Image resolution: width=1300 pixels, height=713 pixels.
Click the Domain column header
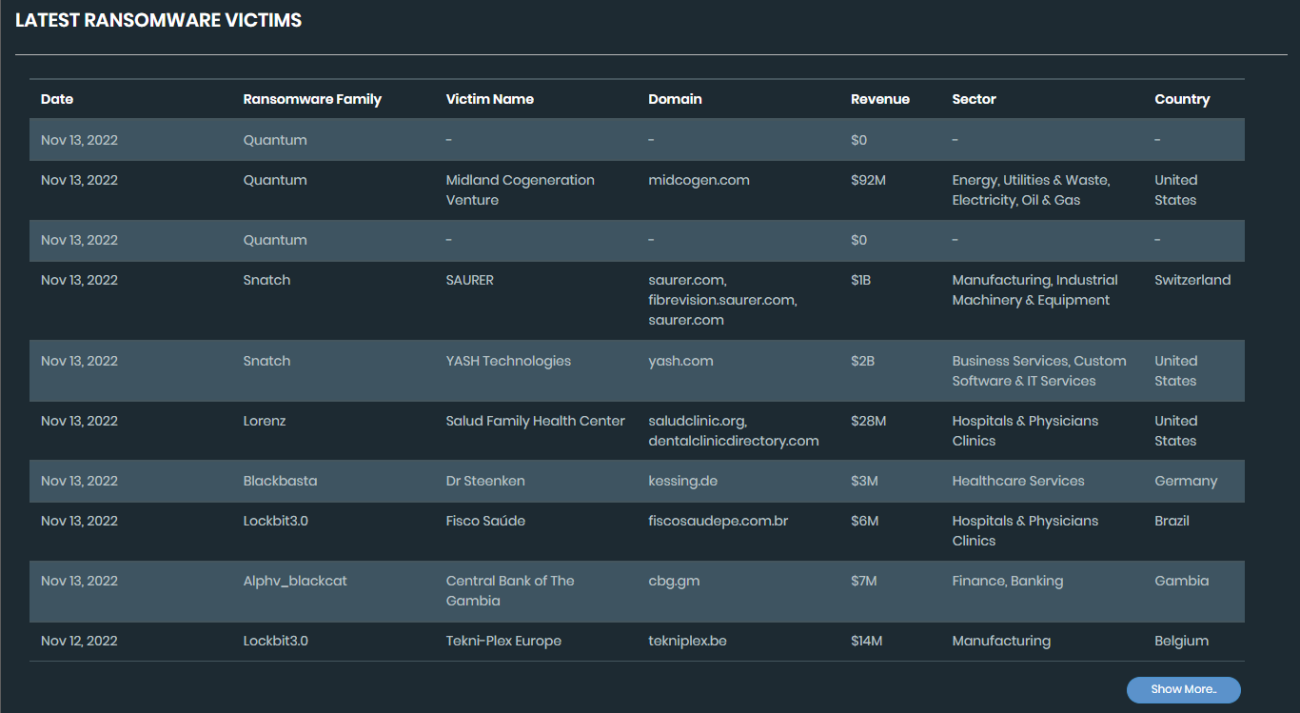point(675,99)
